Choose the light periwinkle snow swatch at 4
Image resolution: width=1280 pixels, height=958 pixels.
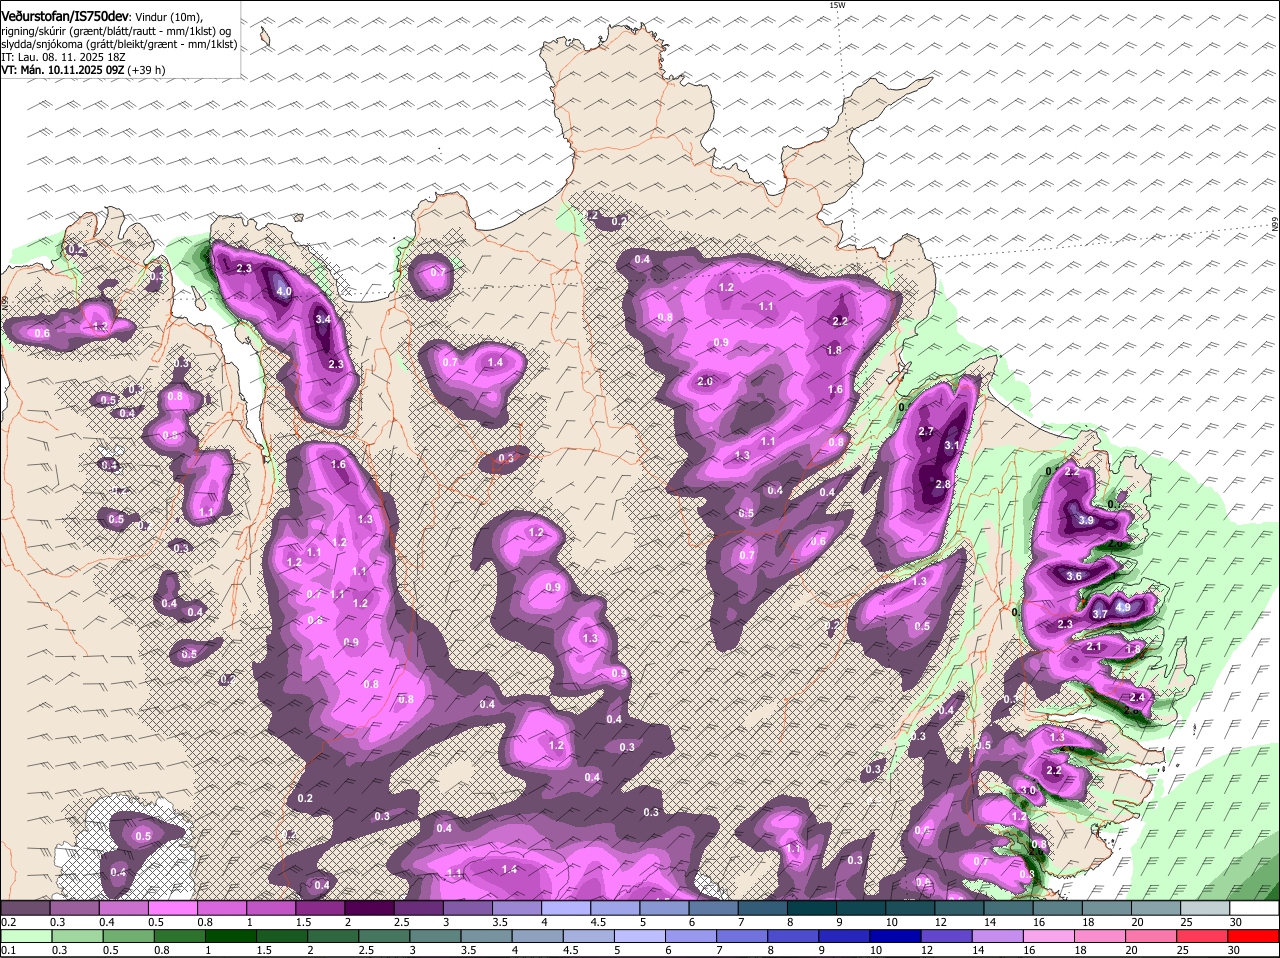coord(566,906)
